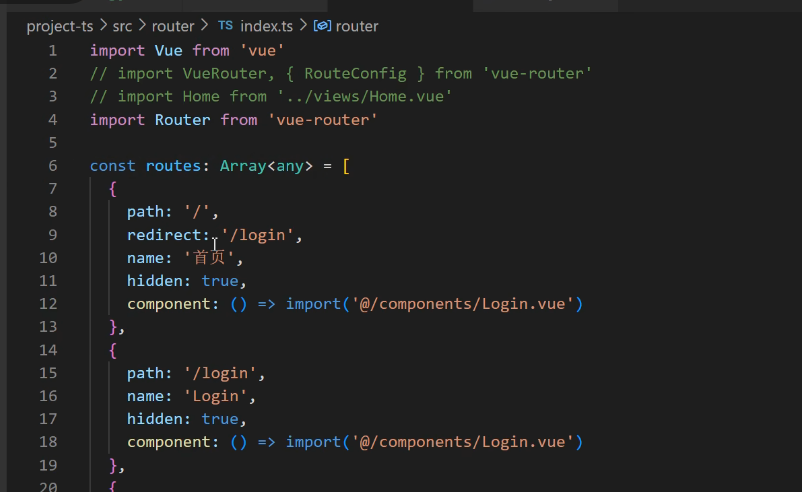
Task: Click the yellow opening bracket on line 6
Action: [x=346, y=166]
